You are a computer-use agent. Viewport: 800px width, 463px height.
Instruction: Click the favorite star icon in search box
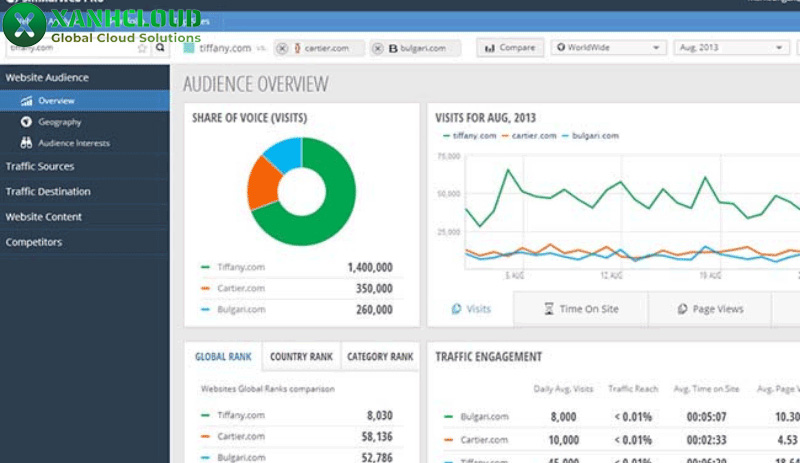143,47
